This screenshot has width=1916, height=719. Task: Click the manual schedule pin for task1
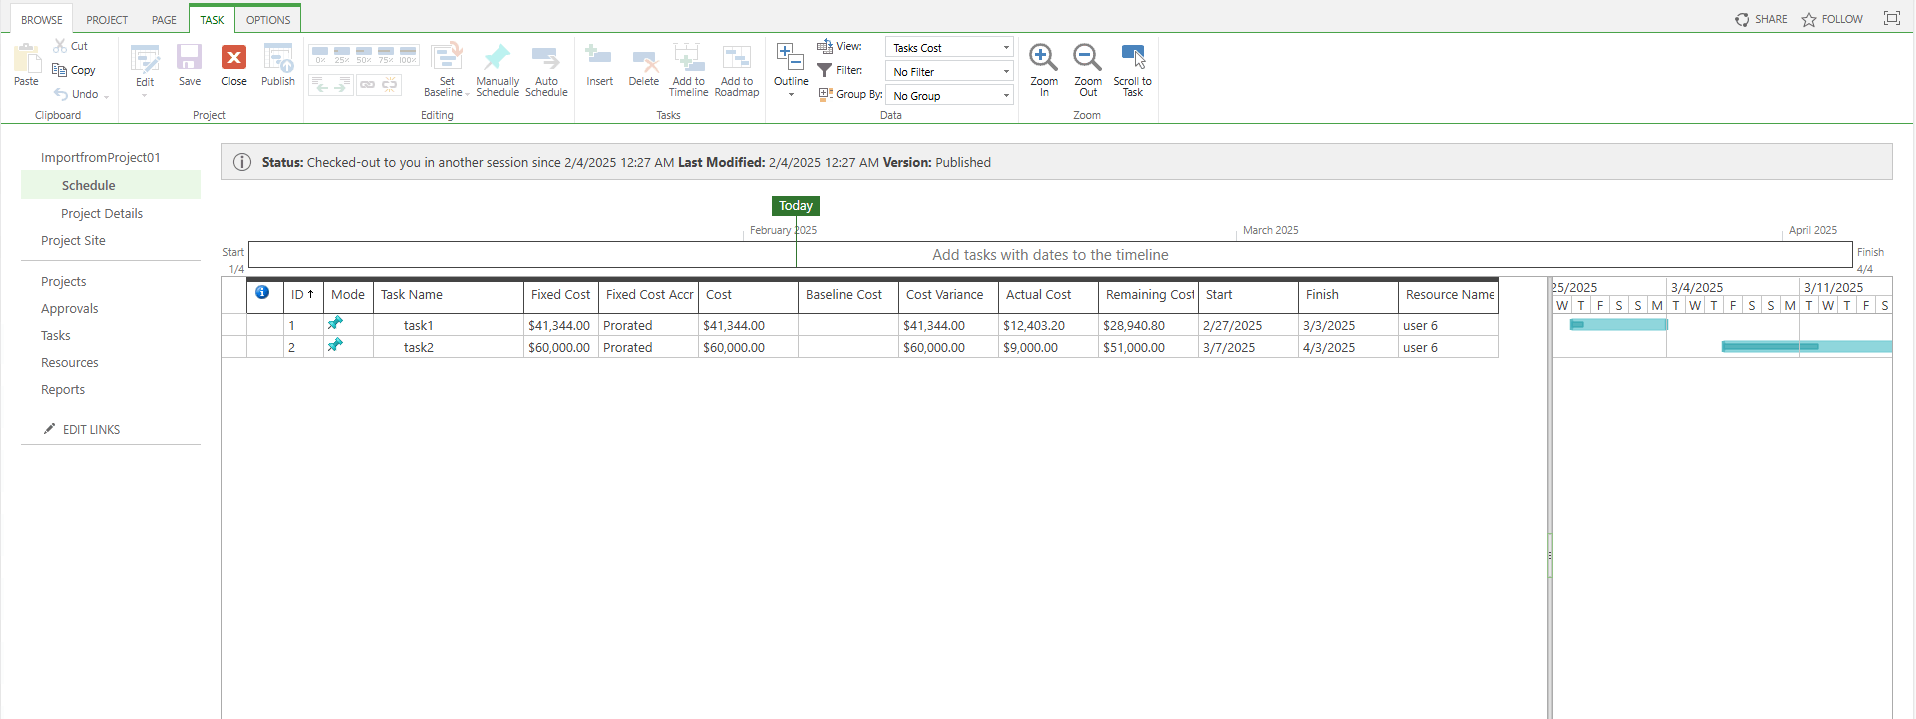335,323
